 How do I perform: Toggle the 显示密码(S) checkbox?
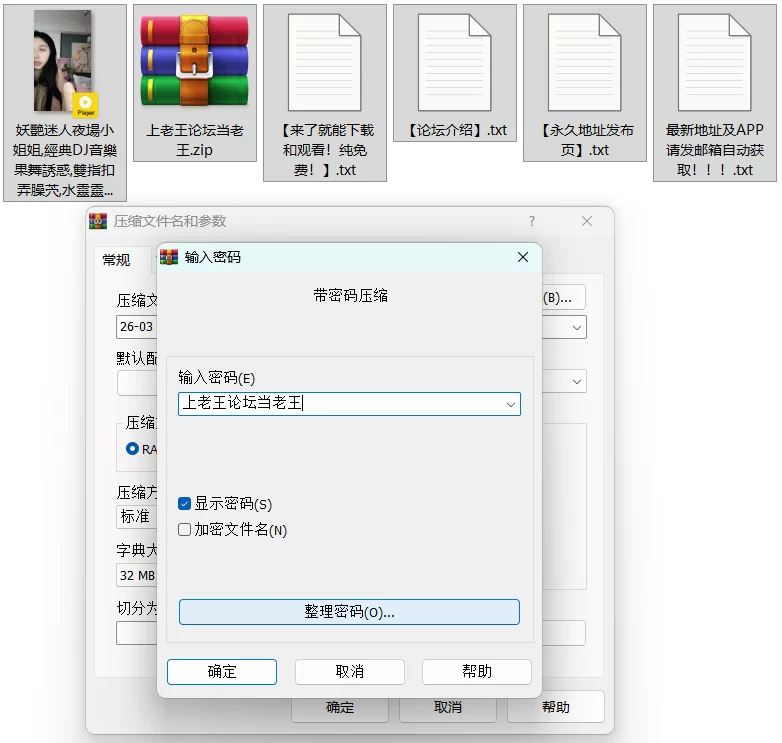[185, 504]
